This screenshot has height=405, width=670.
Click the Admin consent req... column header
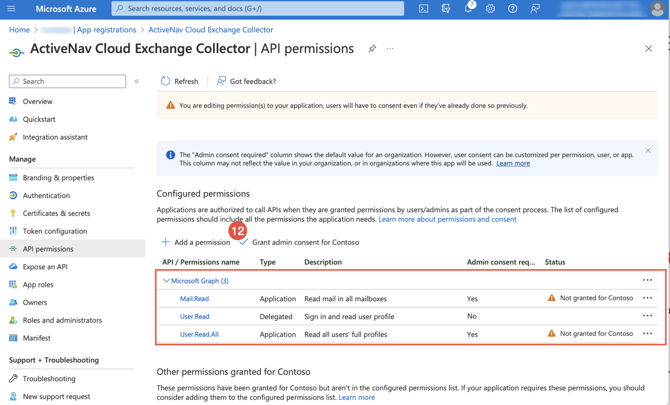pyautogui.click(x=501, y=262)
